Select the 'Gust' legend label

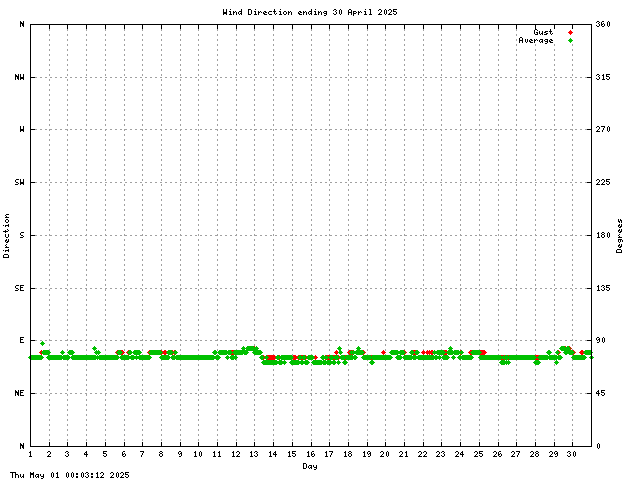tap(543, 32)
